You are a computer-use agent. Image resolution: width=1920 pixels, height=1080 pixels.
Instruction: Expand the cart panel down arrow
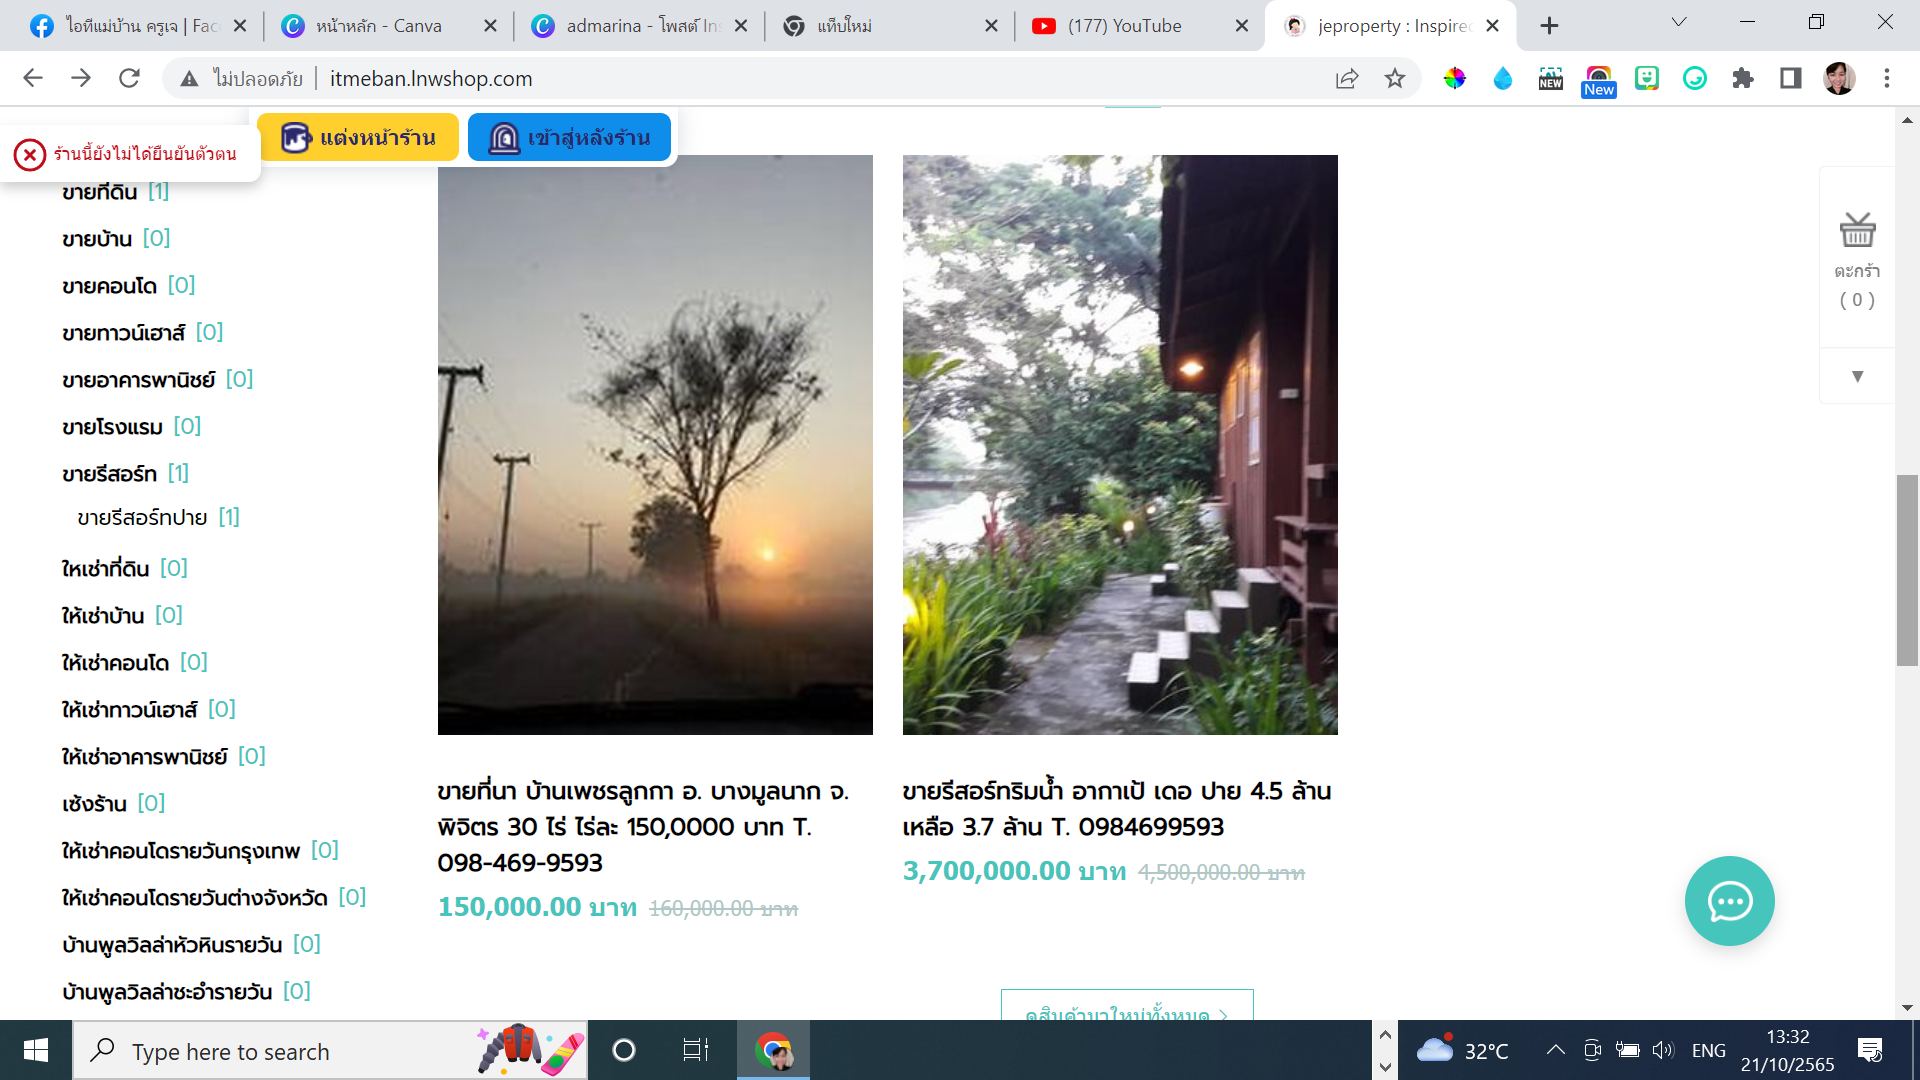coord(1857,376)
